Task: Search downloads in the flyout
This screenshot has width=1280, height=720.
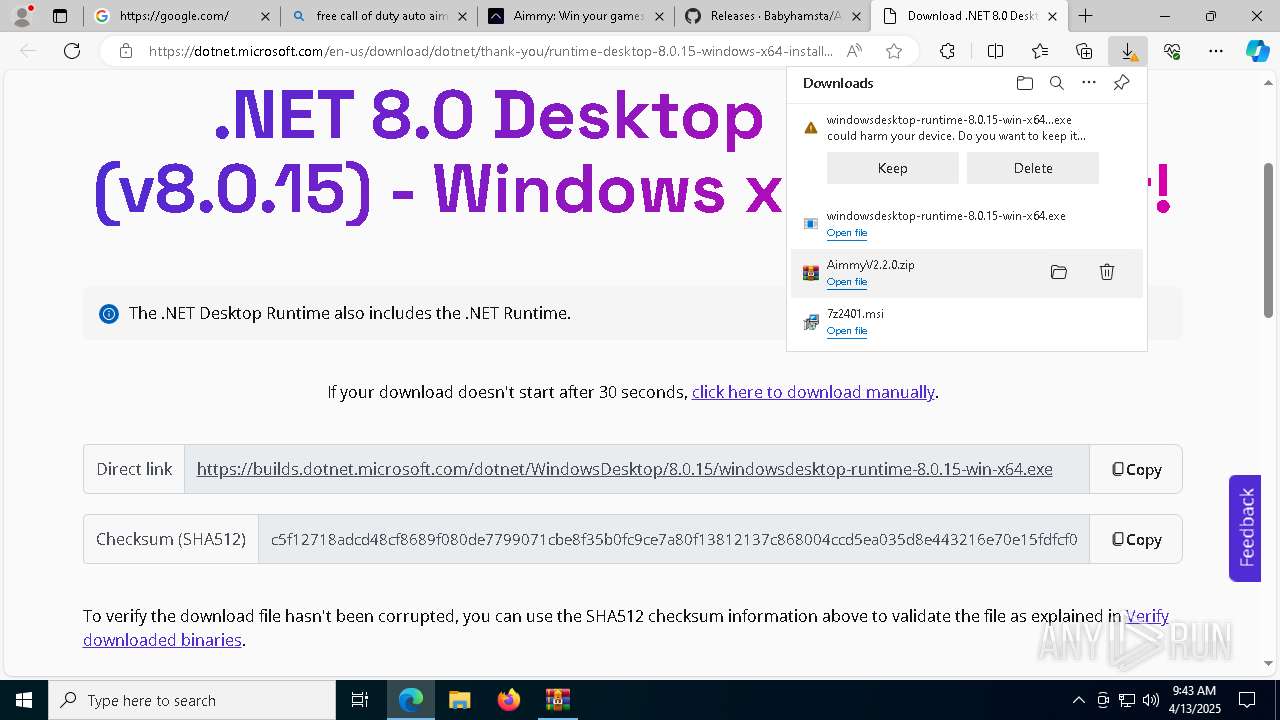Action: tap(1056, 83)
